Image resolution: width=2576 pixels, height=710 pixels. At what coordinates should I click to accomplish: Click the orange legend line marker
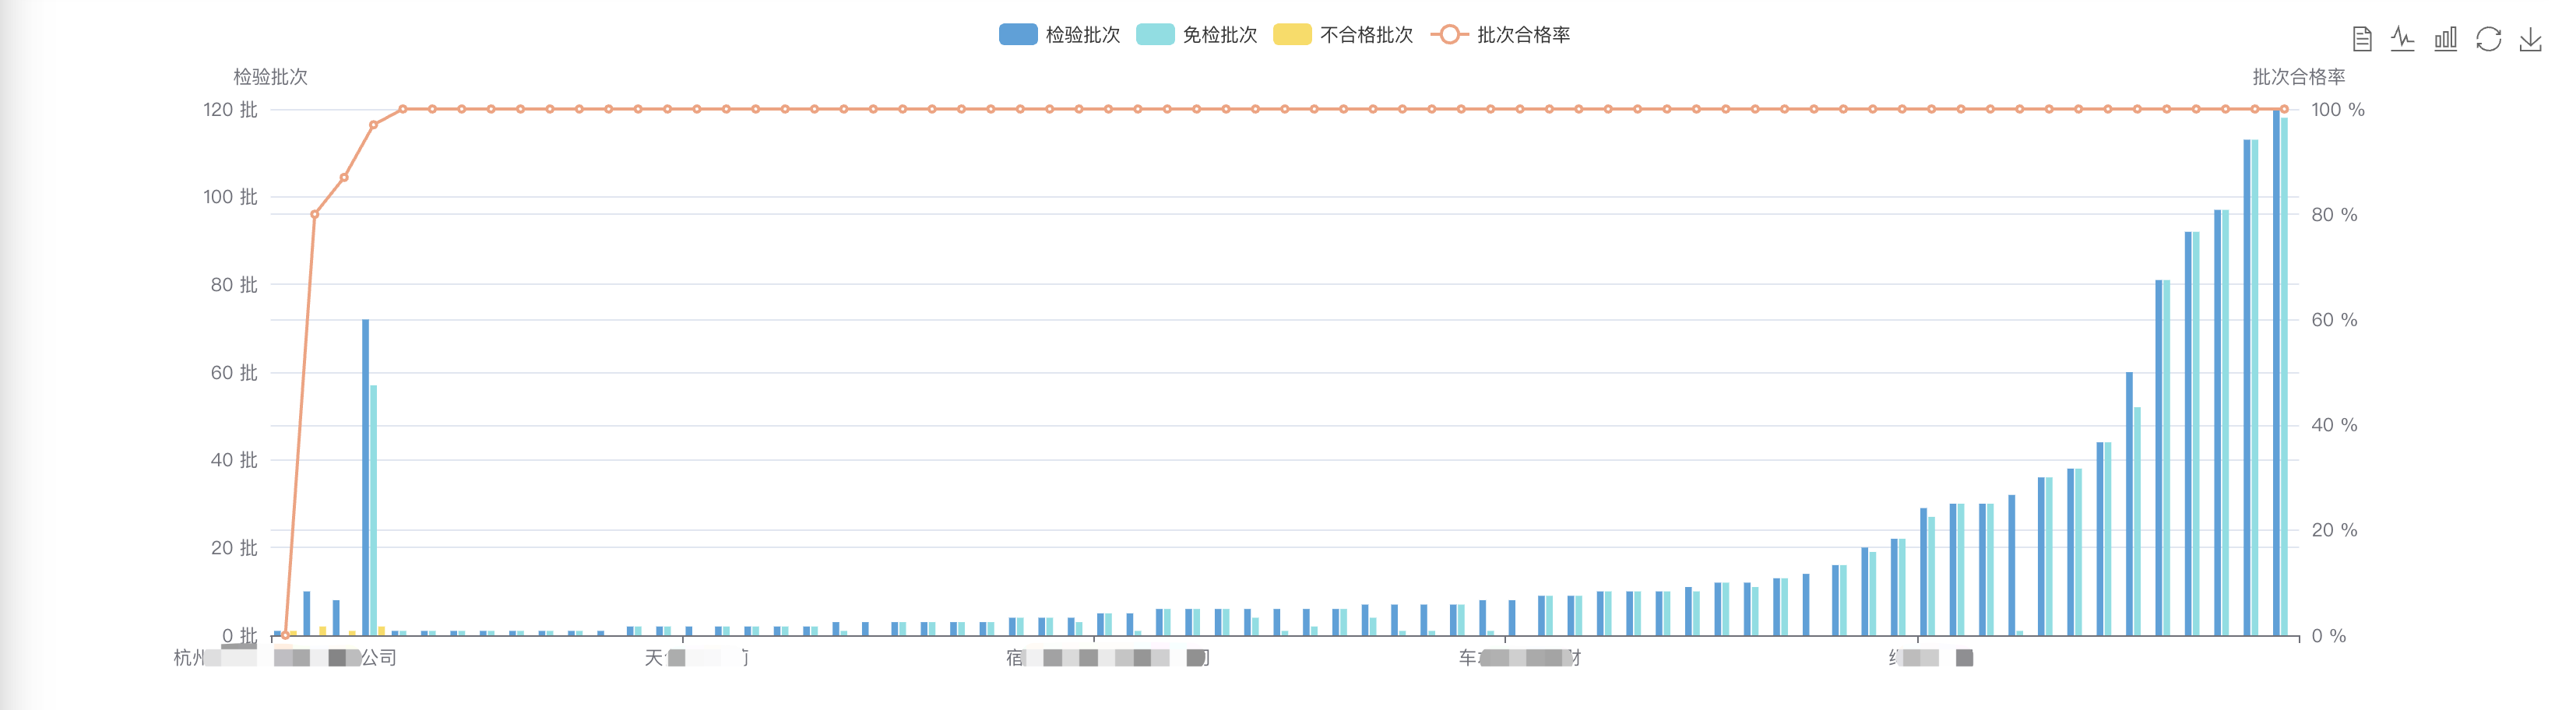coord(1449,35)
